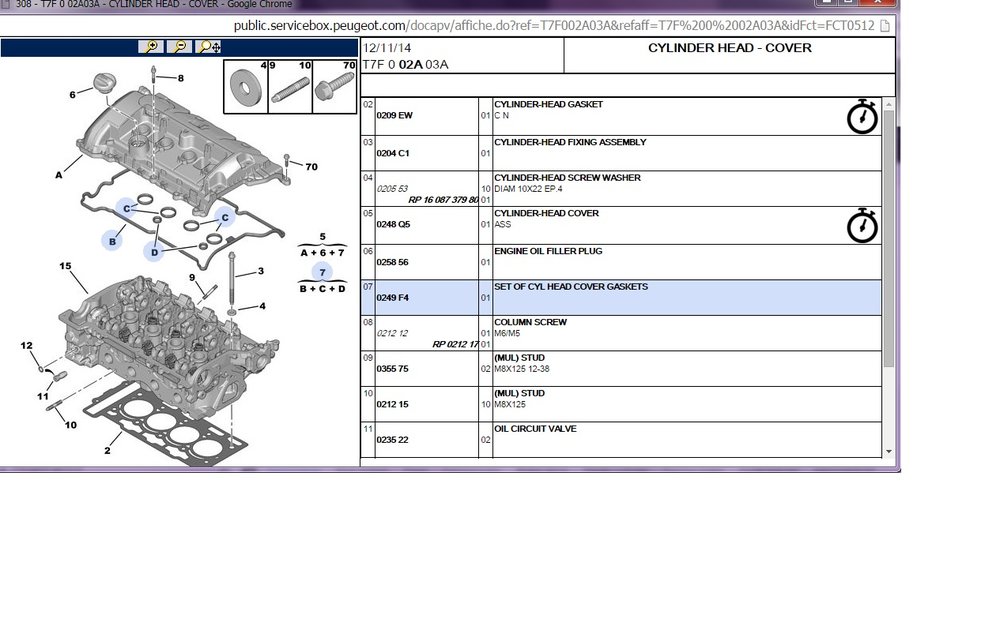Click the parts list scroll up arrow
Image resolution: width=1000 pixels, height=641 pixels.
click(x=888, y=104)
